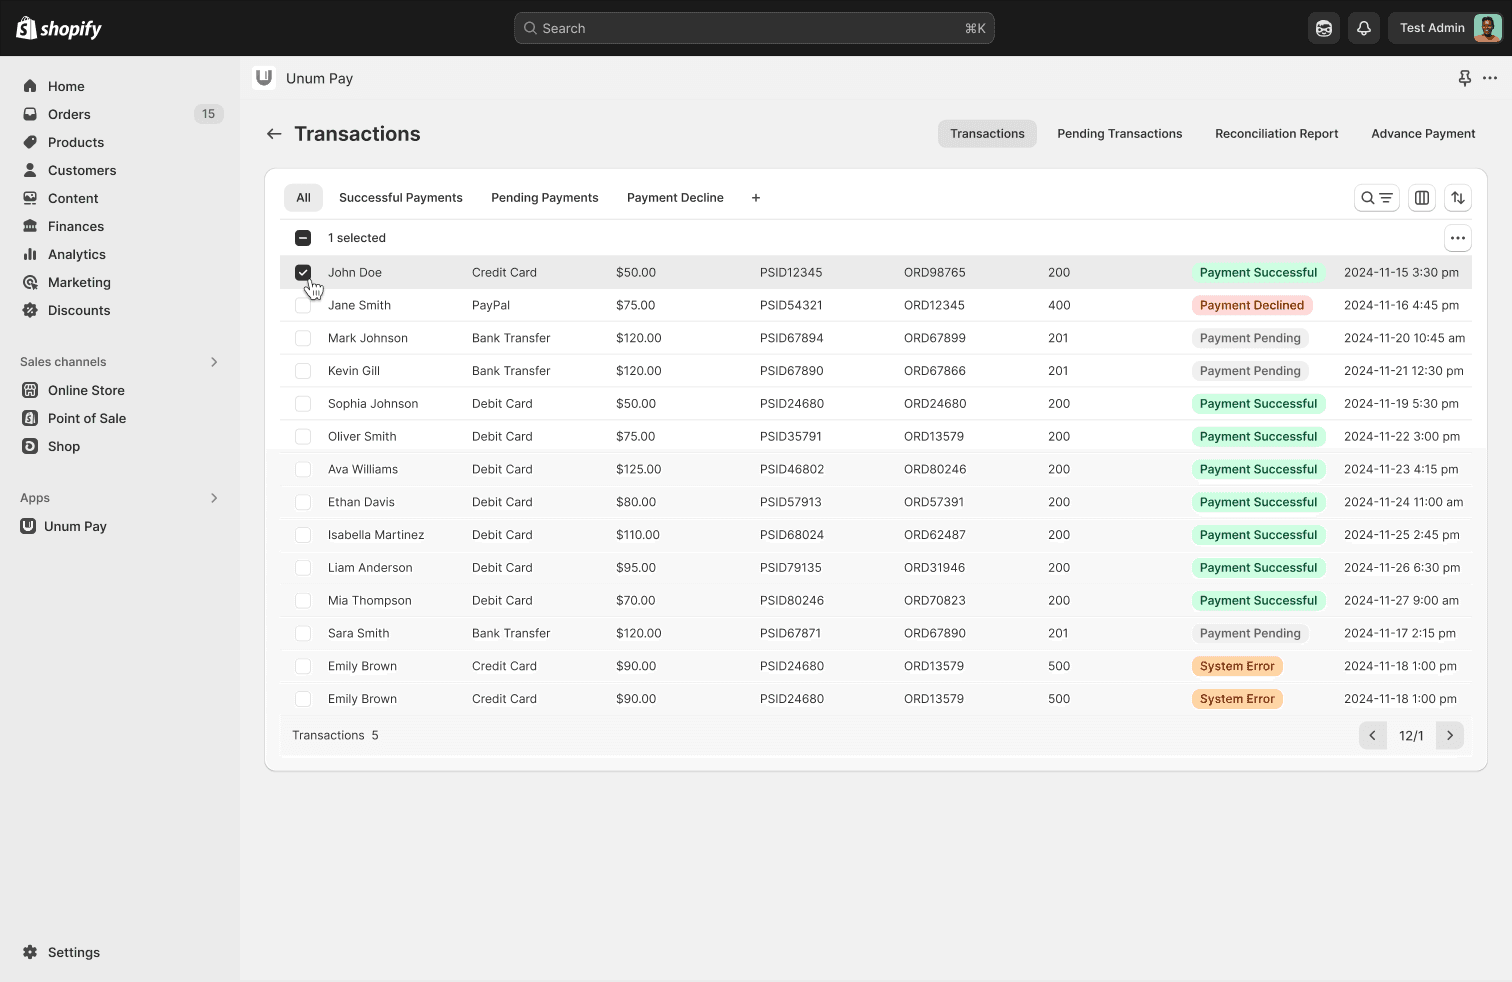Image resolution: width=1512 pixels, height=982 pixels.
Task: Expand the Sales channels section
Action: click(x=214, y=362)
